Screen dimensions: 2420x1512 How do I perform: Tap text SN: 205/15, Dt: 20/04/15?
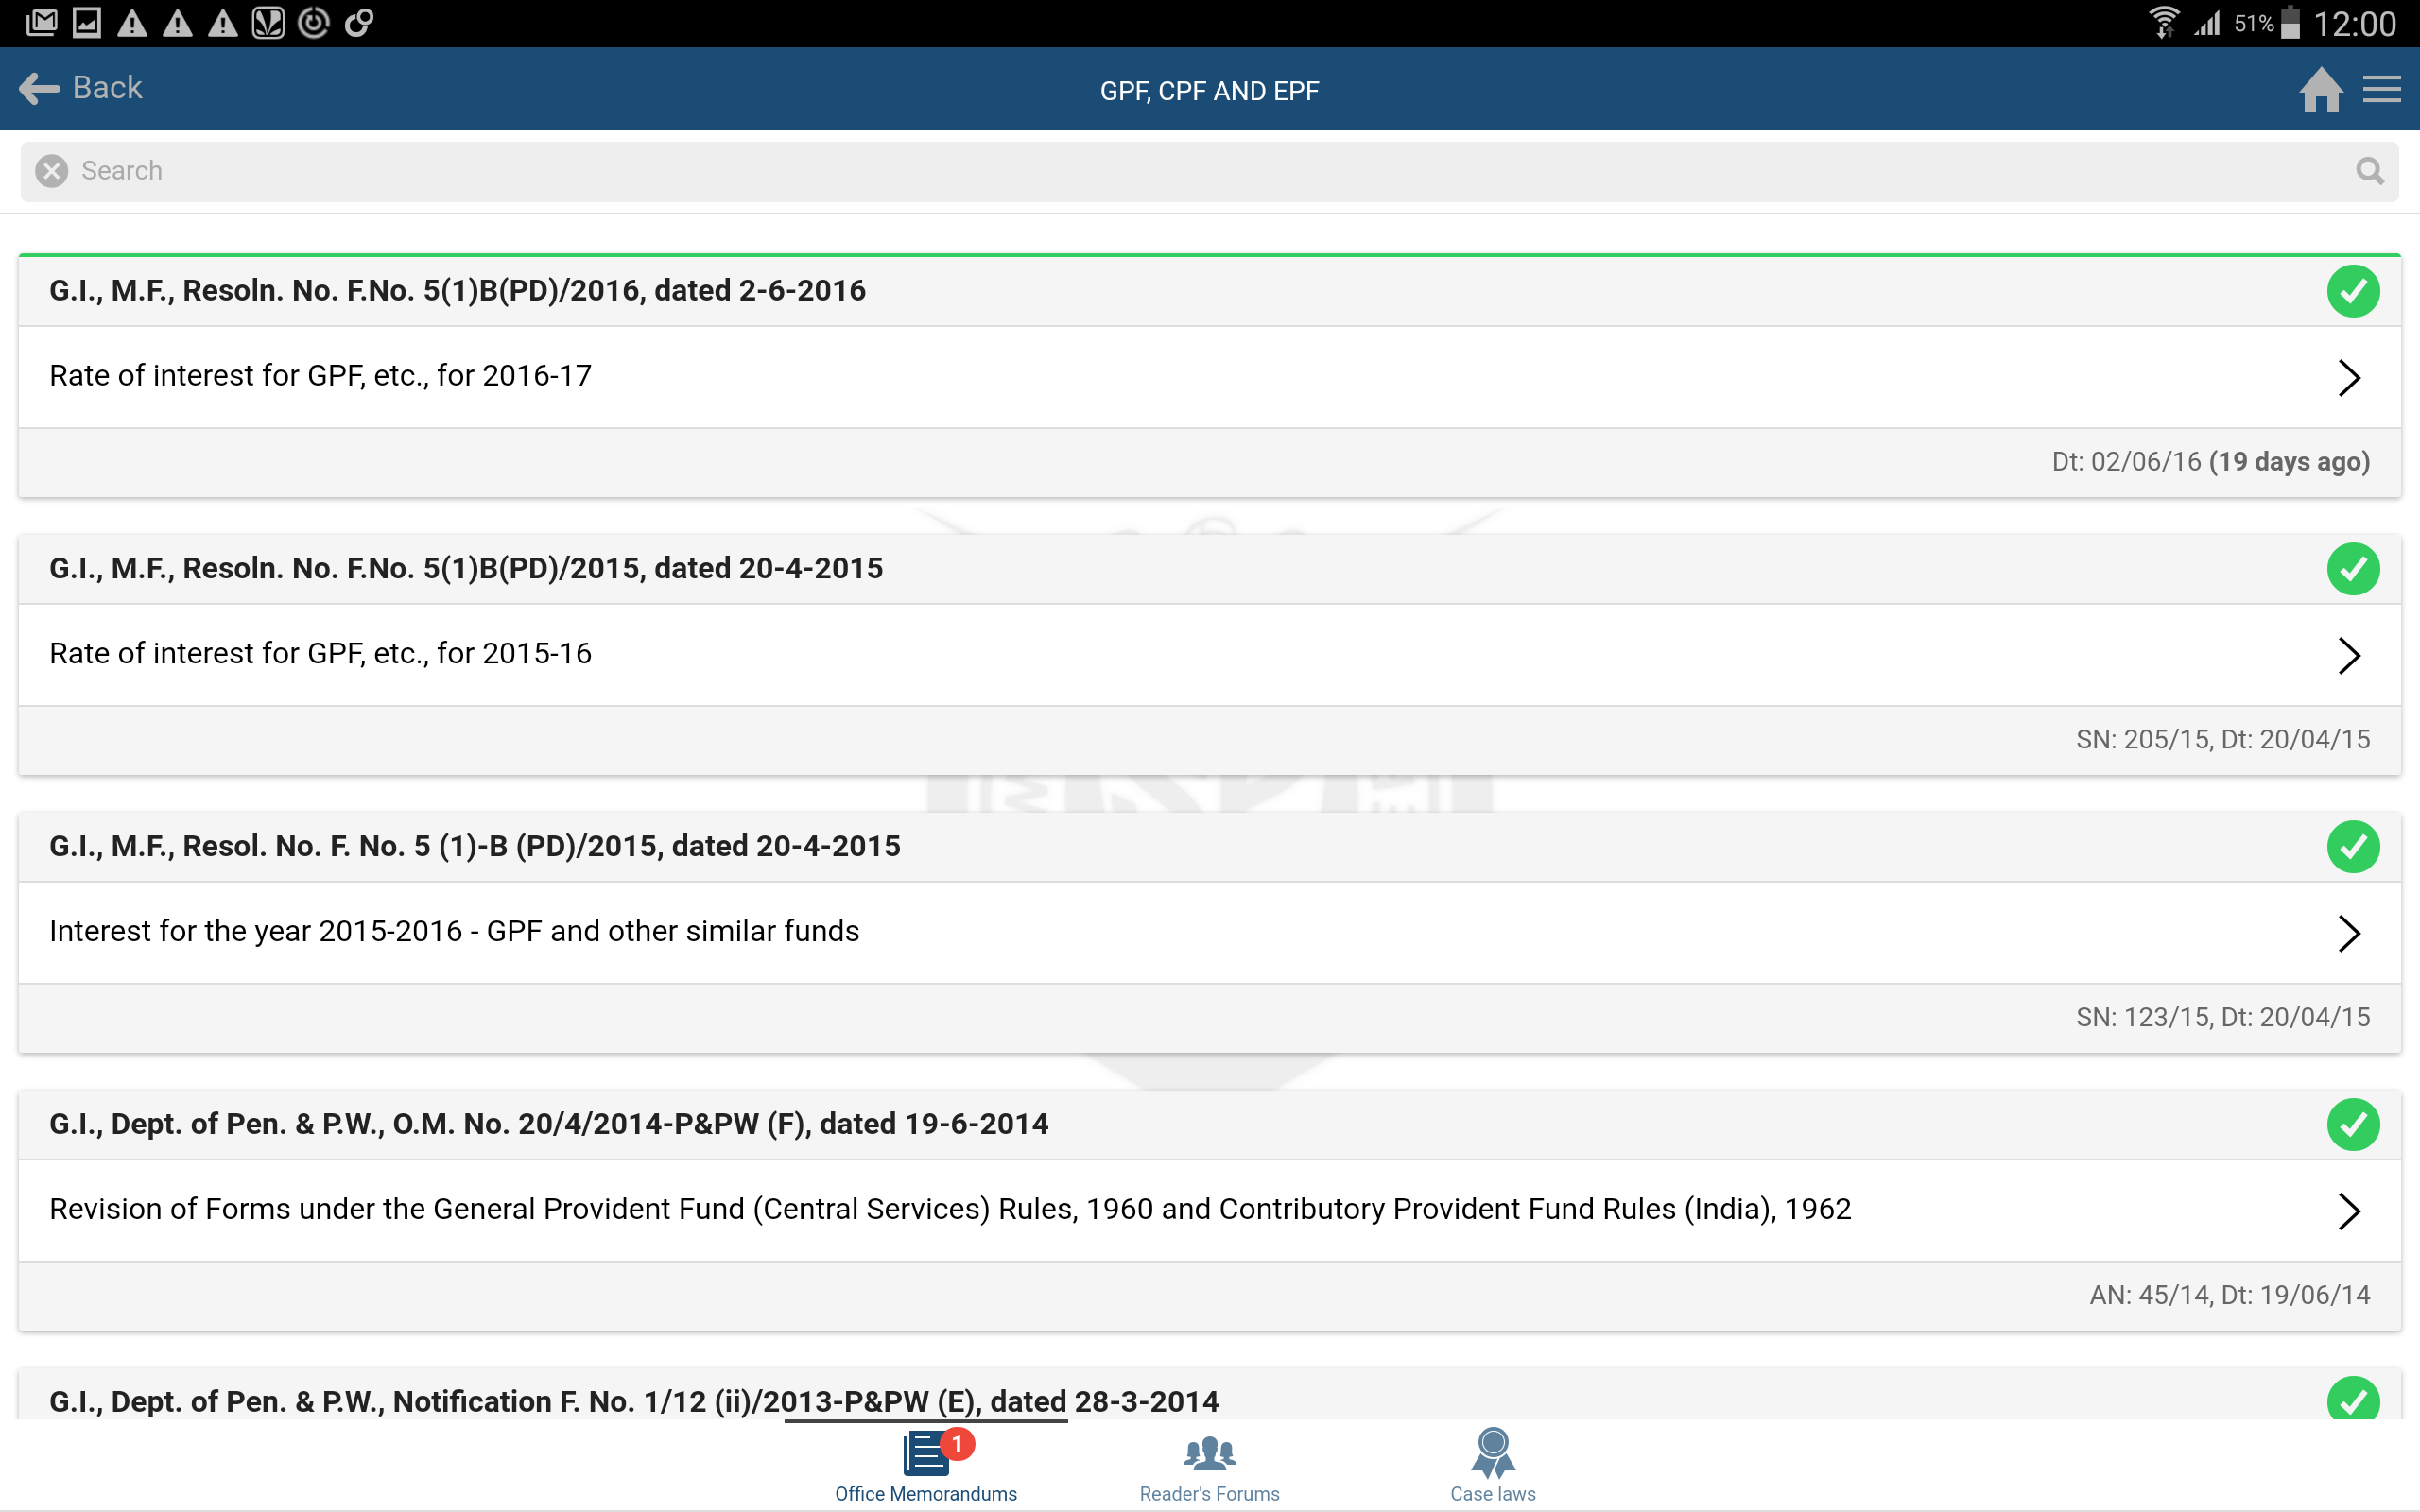click(2223, 740)
